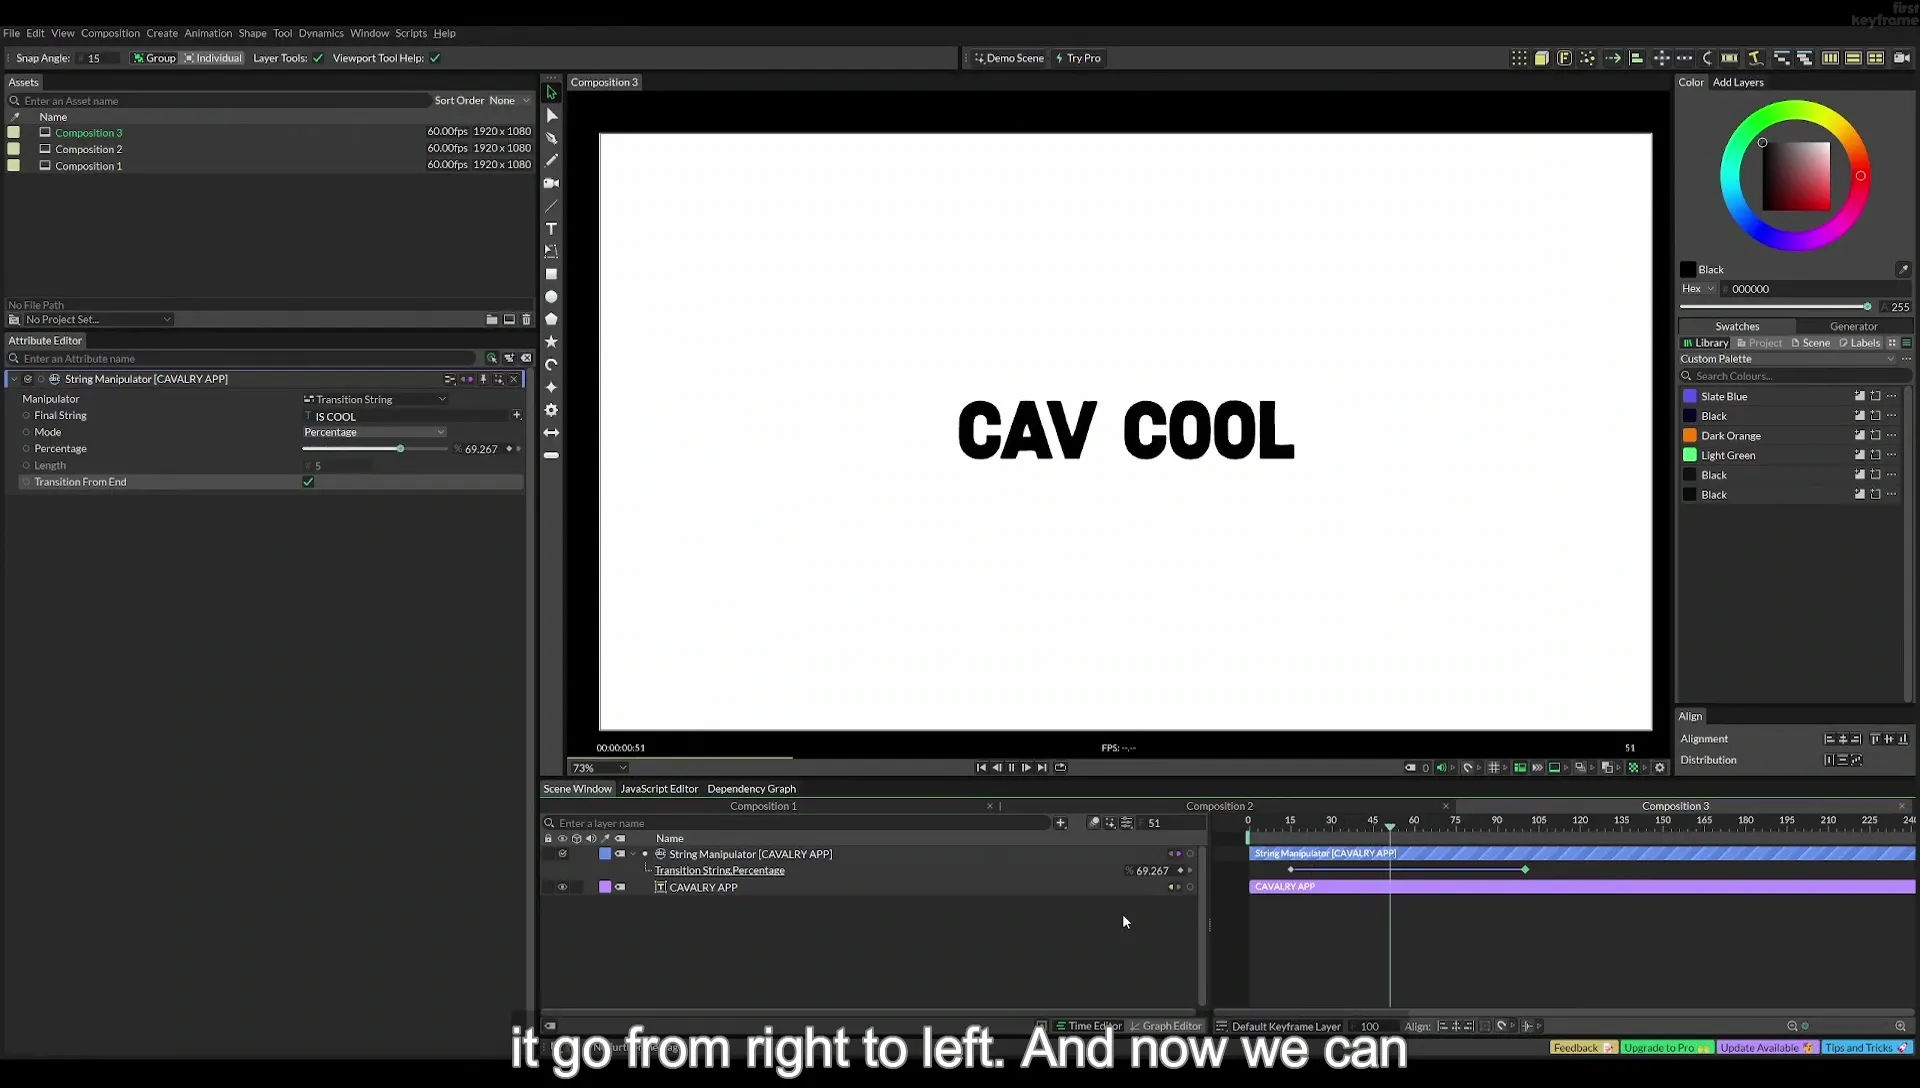The image size is (1920, 1088).
Task: Click the Upgrade to Pro button
Action: pos(1666,1048)
